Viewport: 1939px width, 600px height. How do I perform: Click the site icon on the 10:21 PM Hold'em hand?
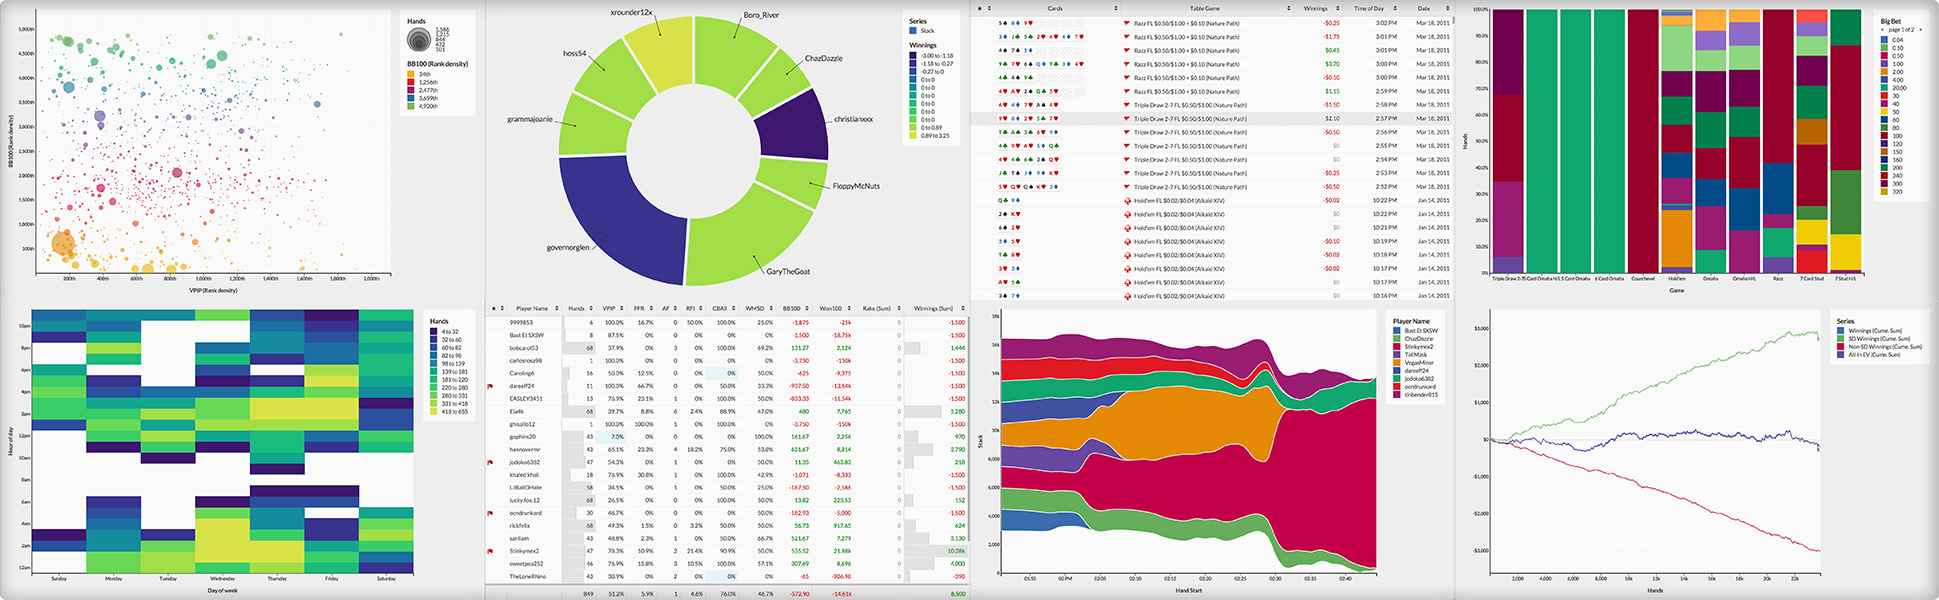coord(1128,228)
